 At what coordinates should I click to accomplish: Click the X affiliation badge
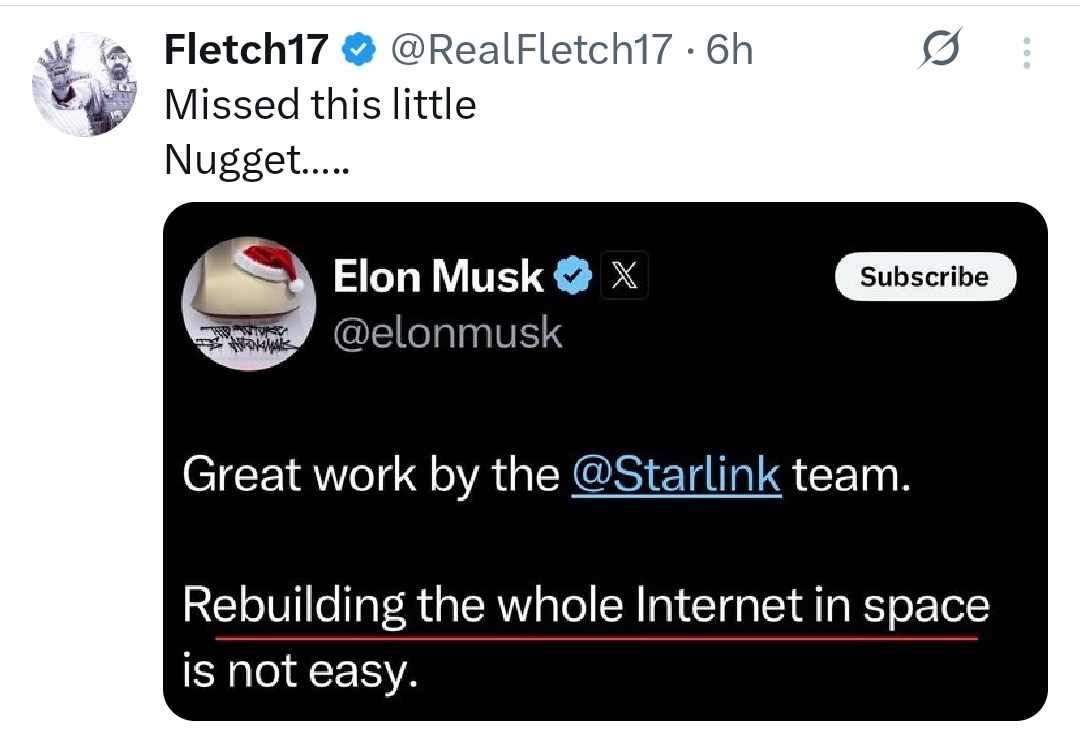coord(624,277)
